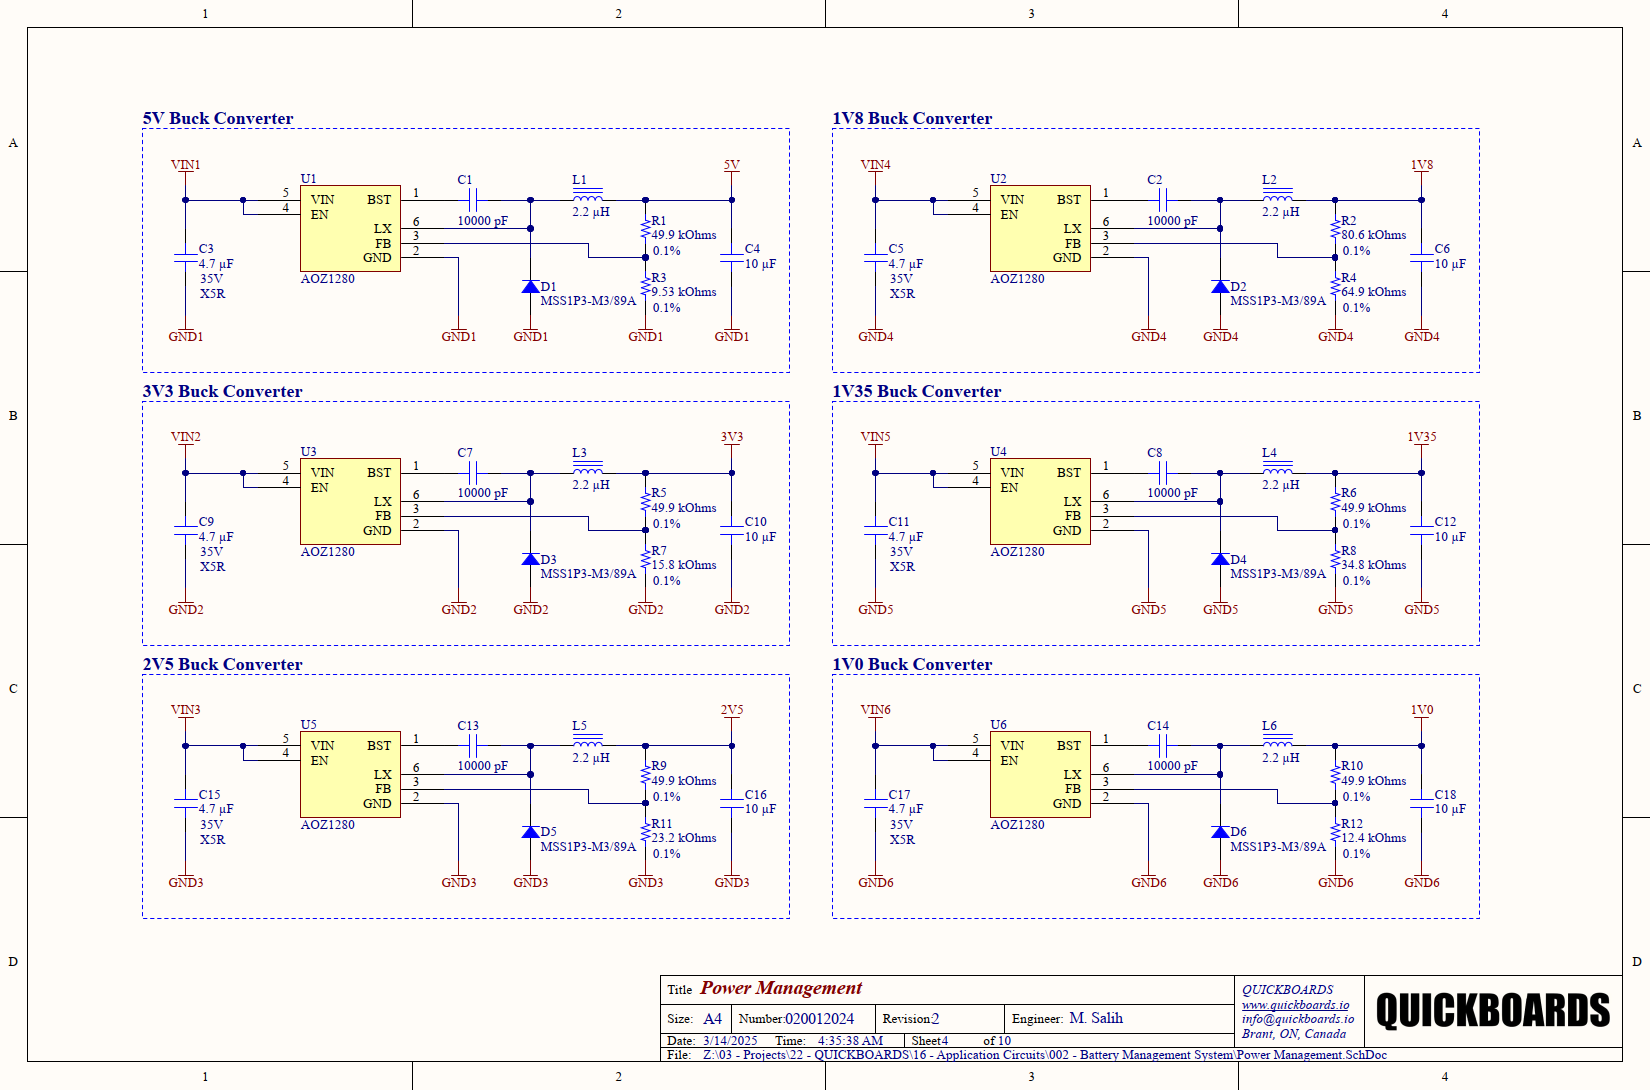Open the www.quickboards.io link
Image resolution: width=1650 pixels, height=1090 pixels.
pyautogui.click(x=1295, y=1005)
